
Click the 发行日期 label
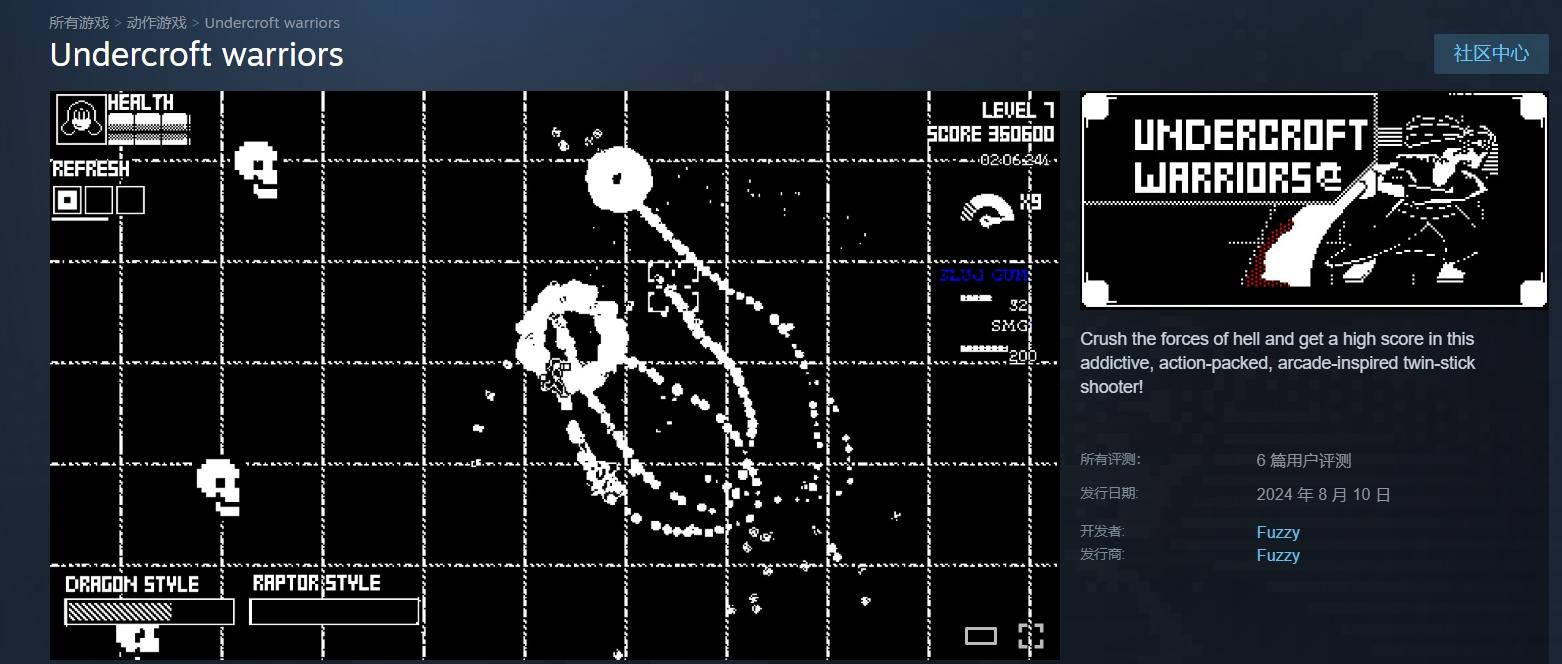tap(1109, 493)
